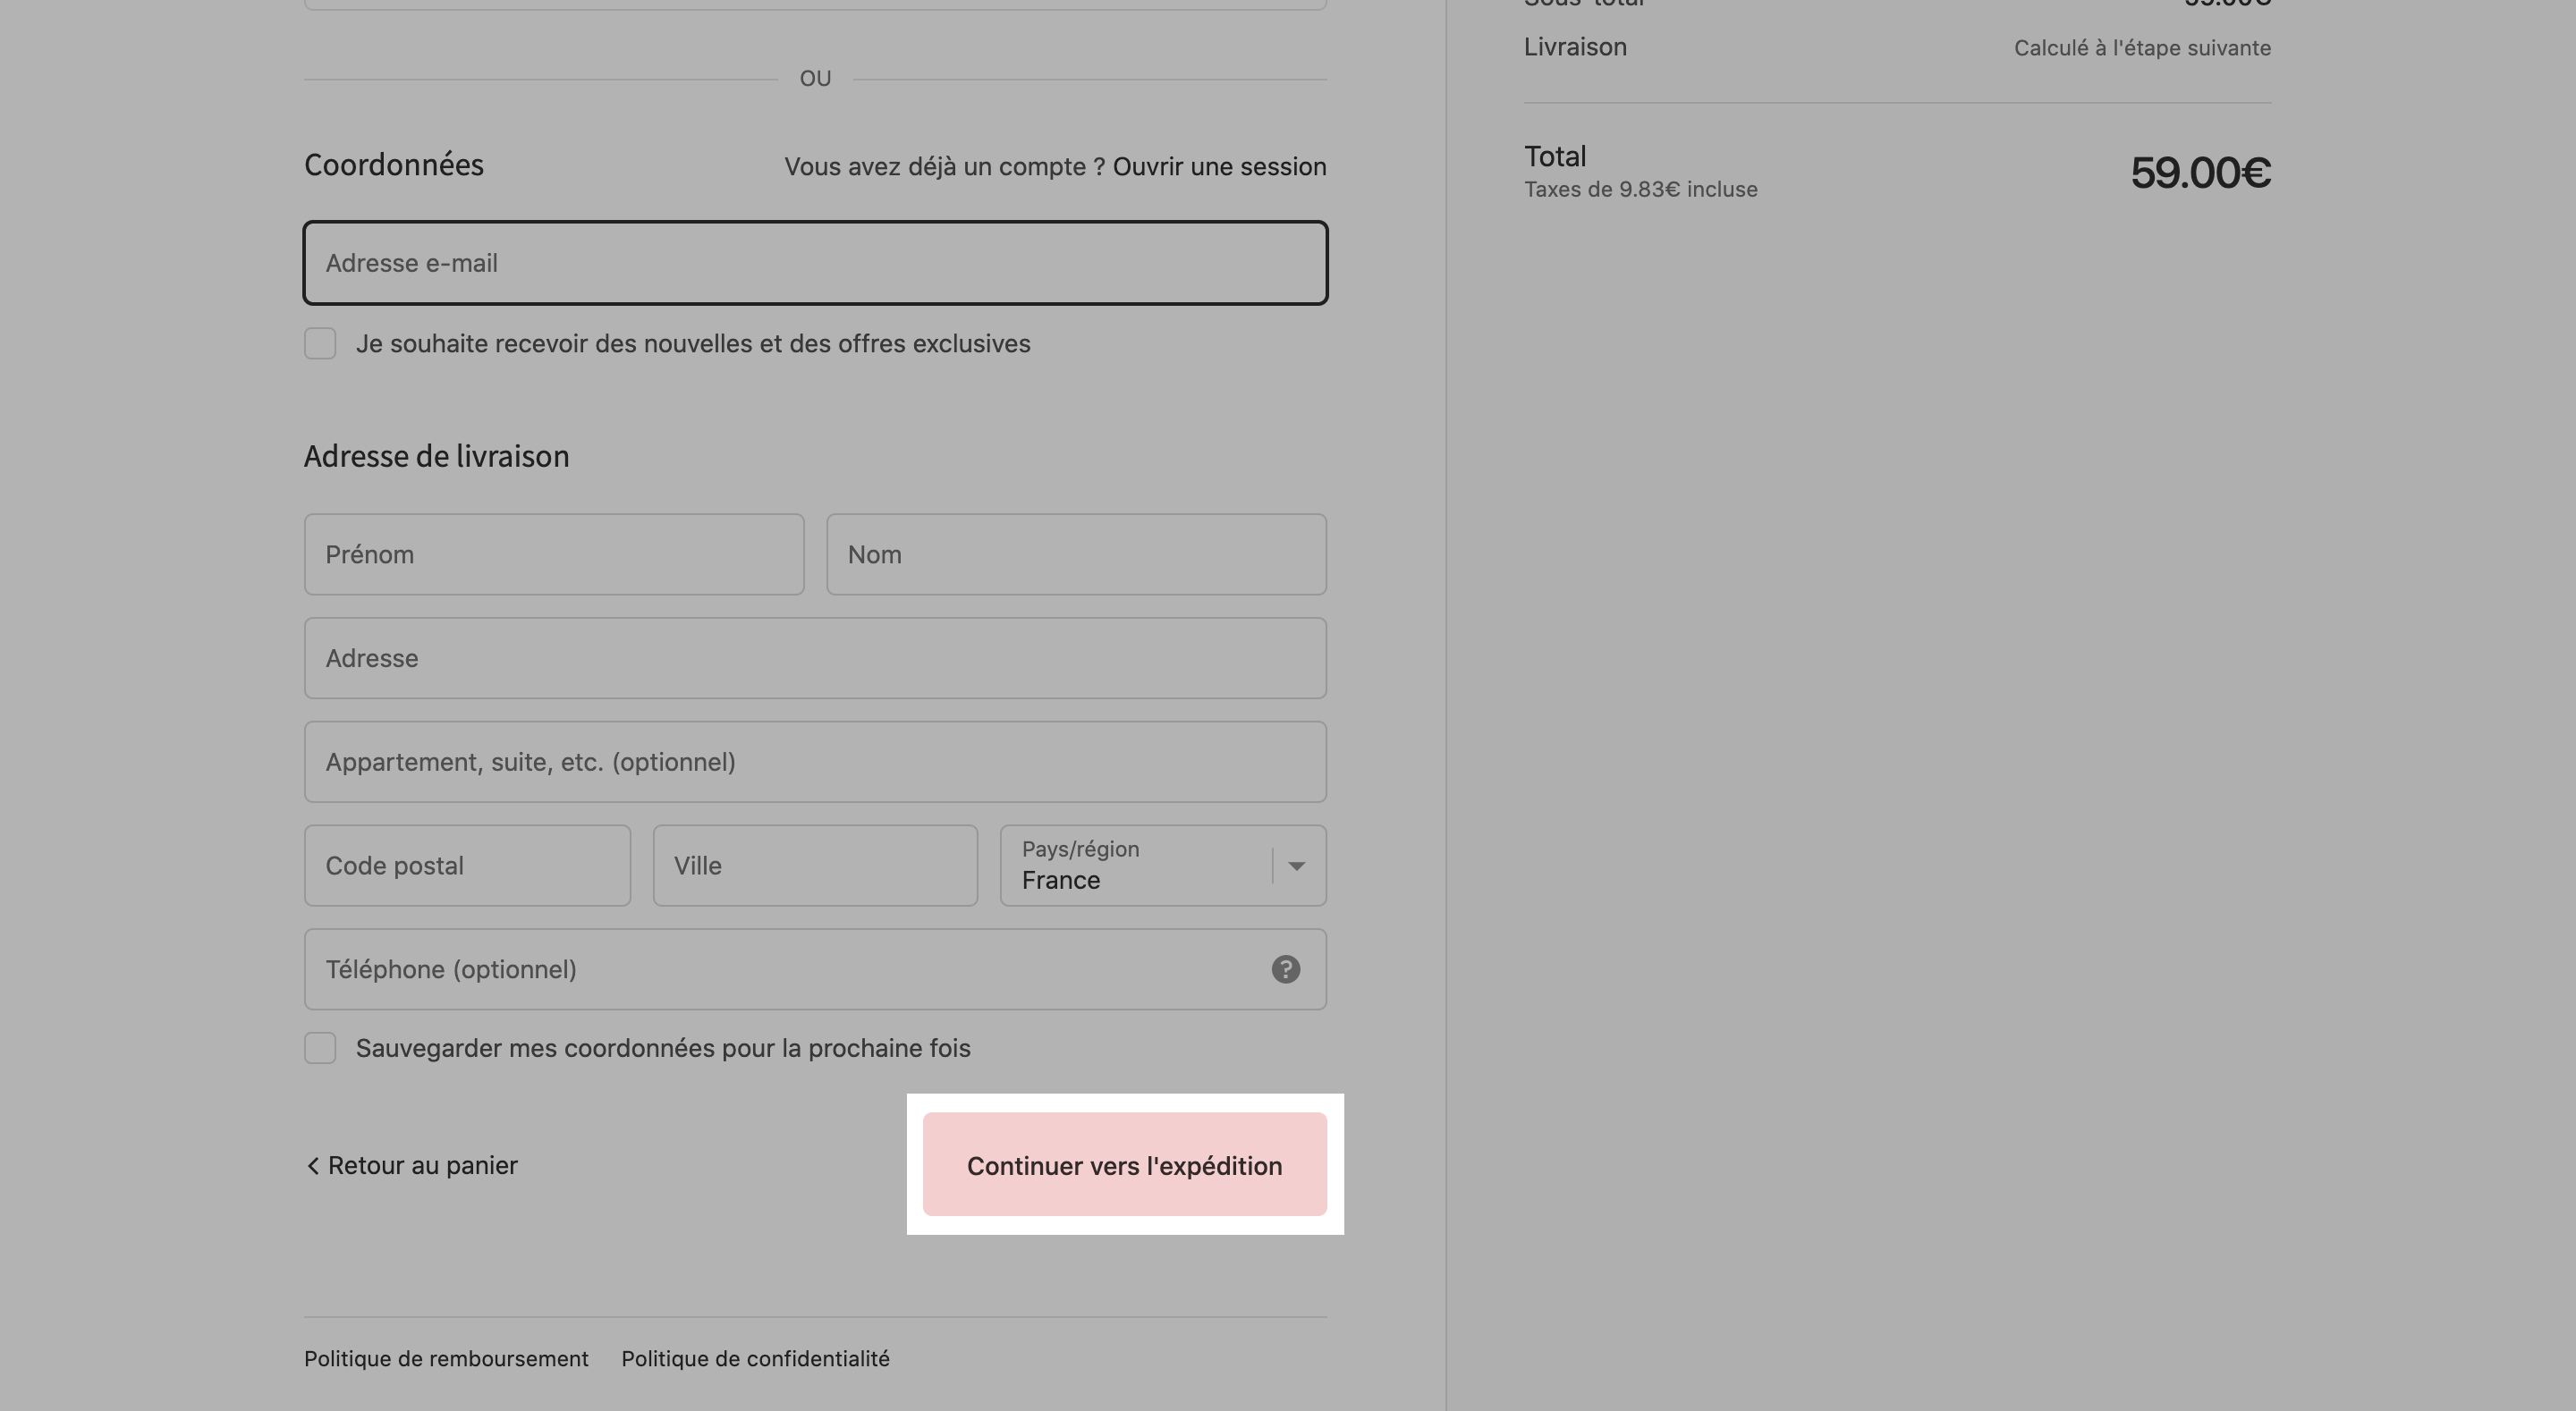Click the Coordonnées heading
Viewport: 2576px width, 1411px height.
(393, 165)
